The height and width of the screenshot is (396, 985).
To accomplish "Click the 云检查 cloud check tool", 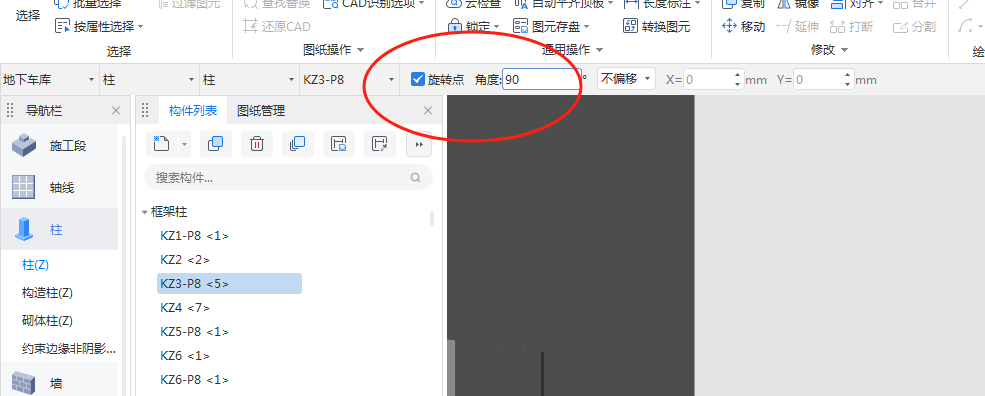I will point(474,4).
